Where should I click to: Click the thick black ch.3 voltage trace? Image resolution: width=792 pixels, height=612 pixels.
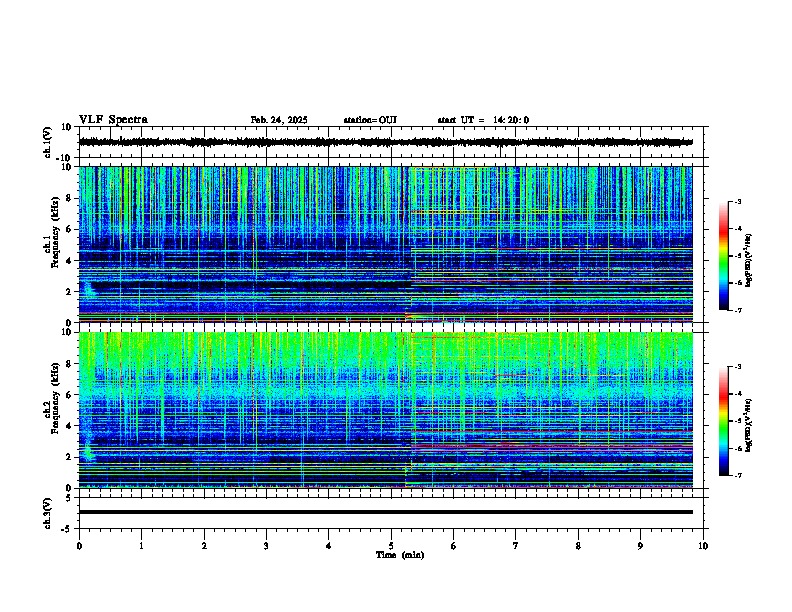(x=385, y=512)
